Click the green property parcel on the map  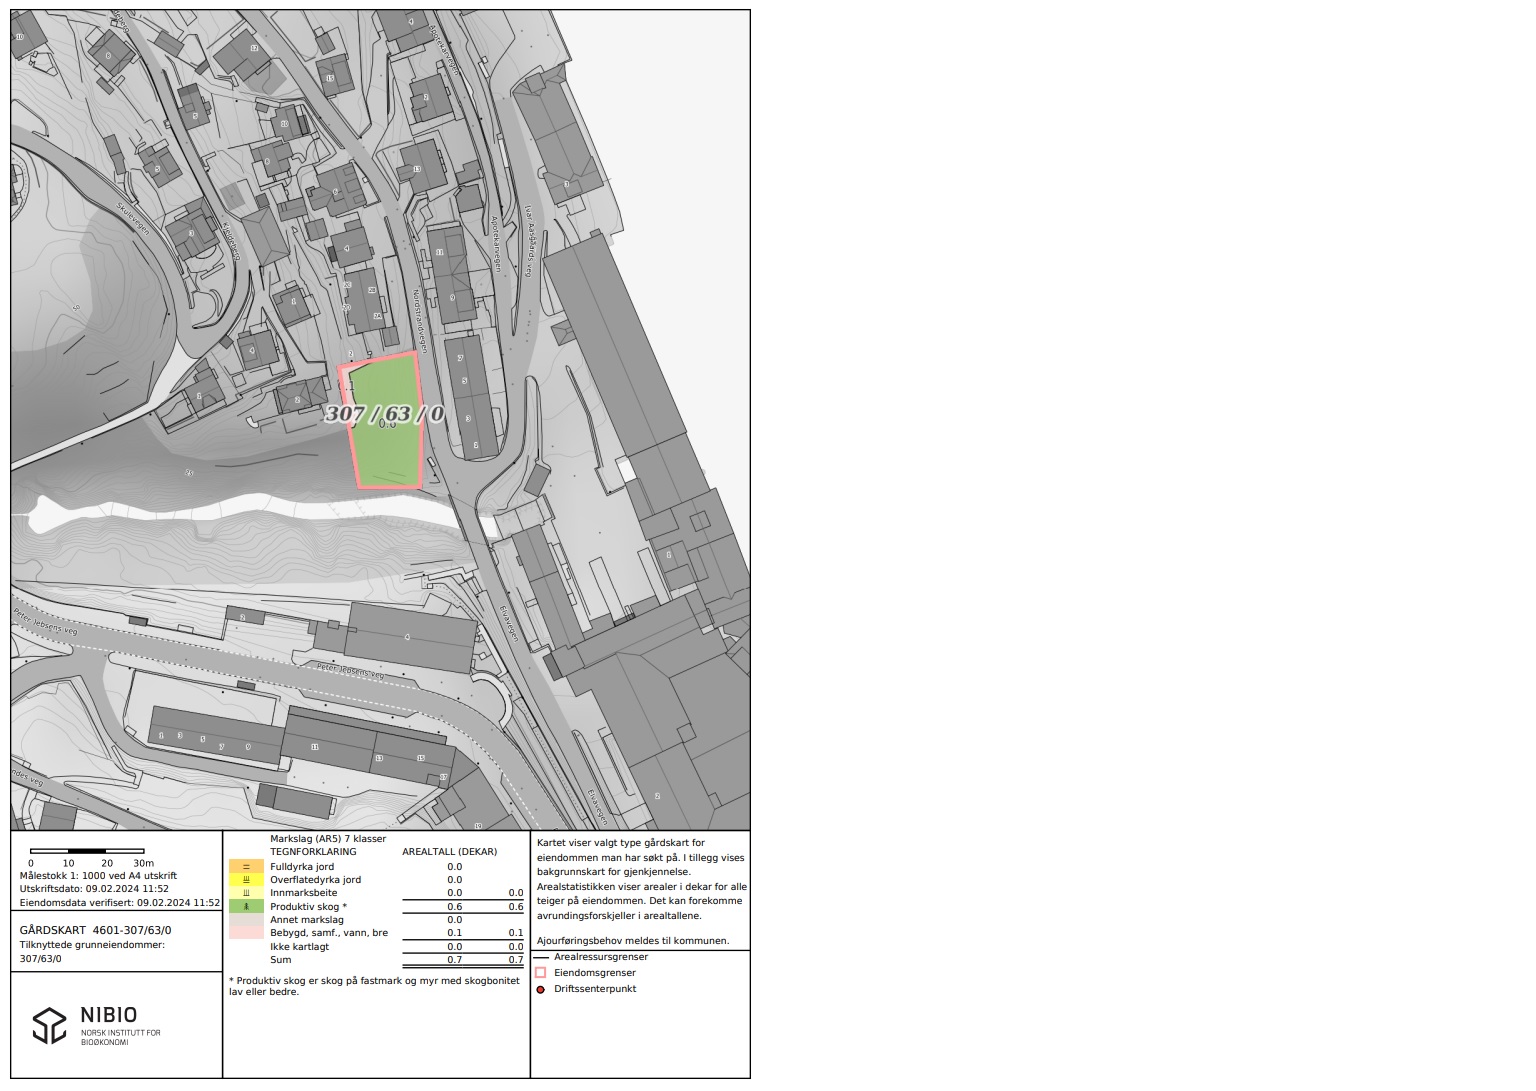388,450
